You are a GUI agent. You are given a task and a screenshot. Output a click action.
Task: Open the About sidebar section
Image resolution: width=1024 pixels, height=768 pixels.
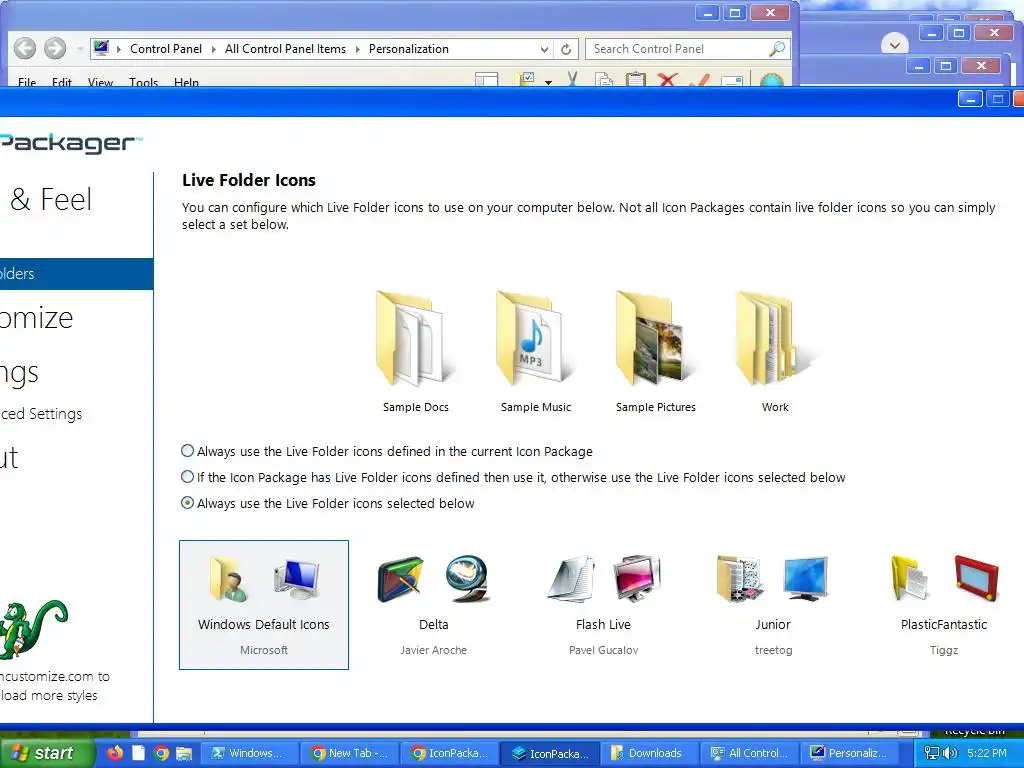point(9,458)
